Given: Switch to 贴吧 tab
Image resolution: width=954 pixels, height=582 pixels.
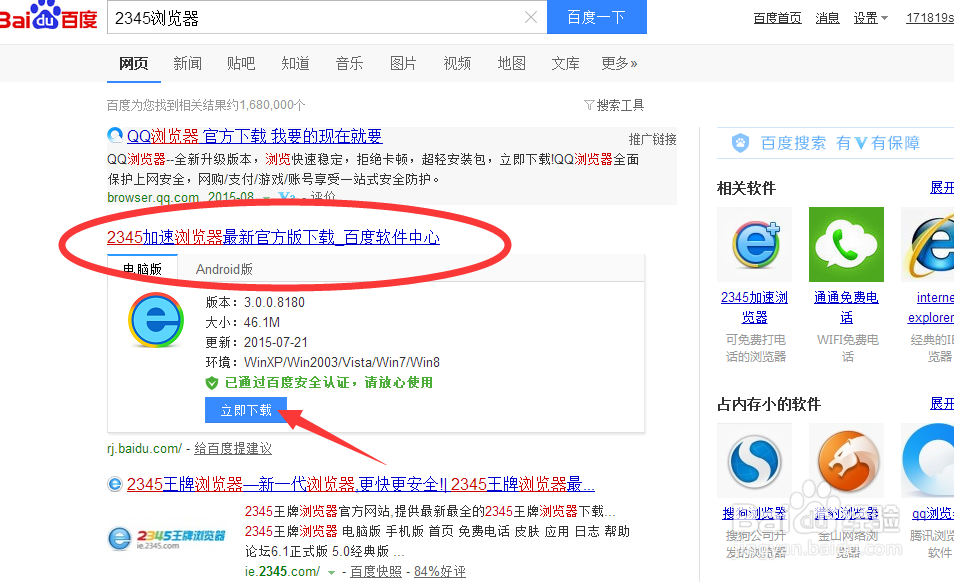Looking at the screenshot, I should tap(241, 63).
